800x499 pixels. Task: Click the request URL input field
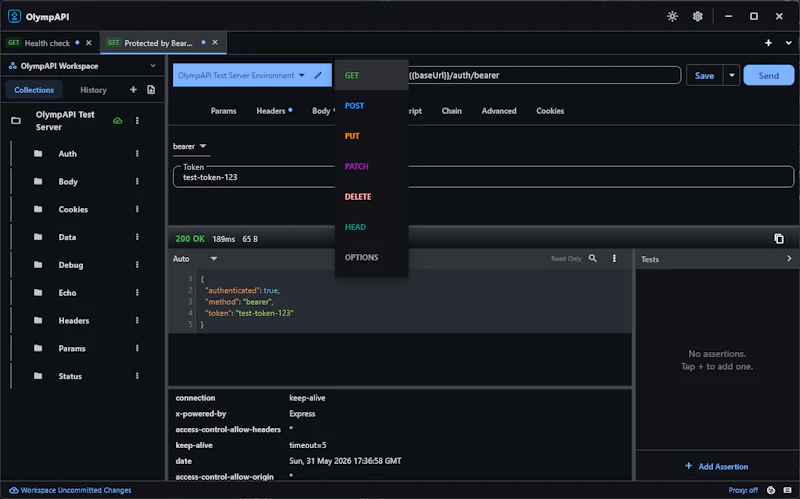point(544,76)
